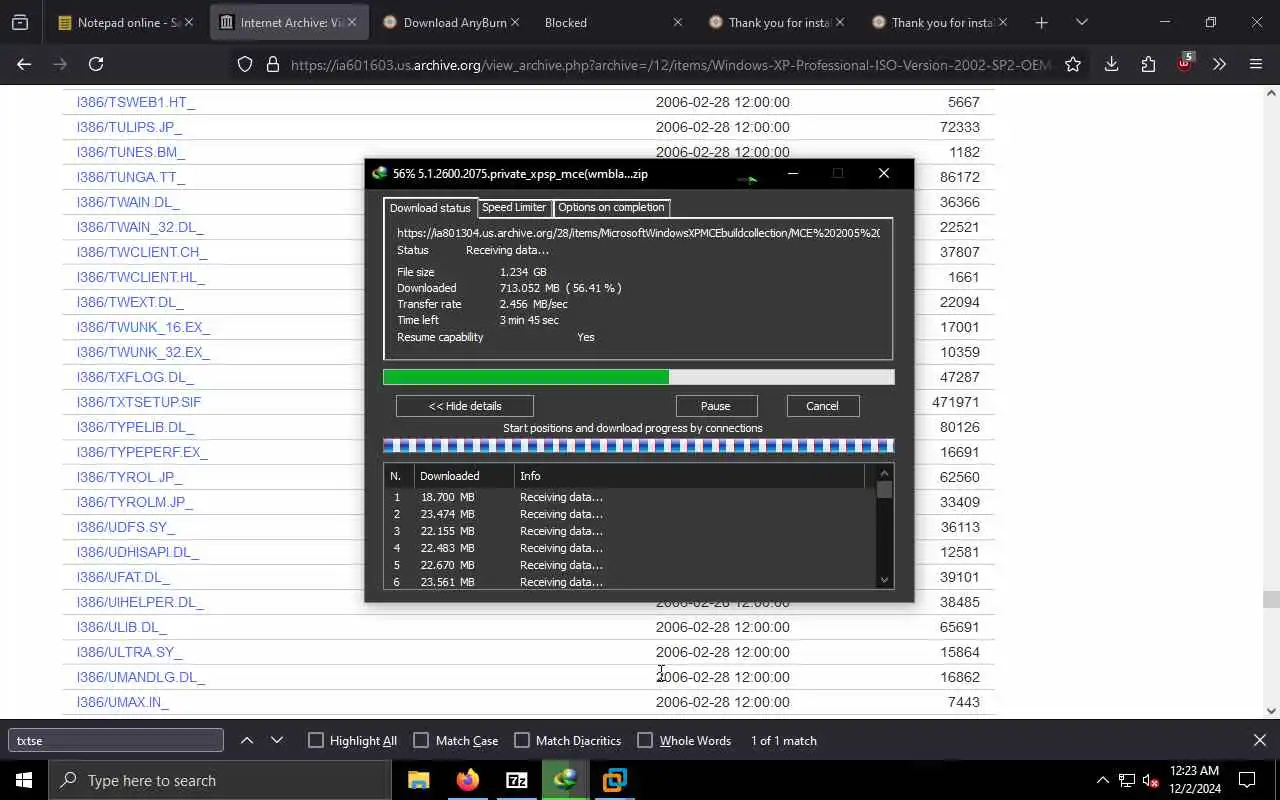
Task: Toggle Match Diacritics checkbox
Action: 522,740
